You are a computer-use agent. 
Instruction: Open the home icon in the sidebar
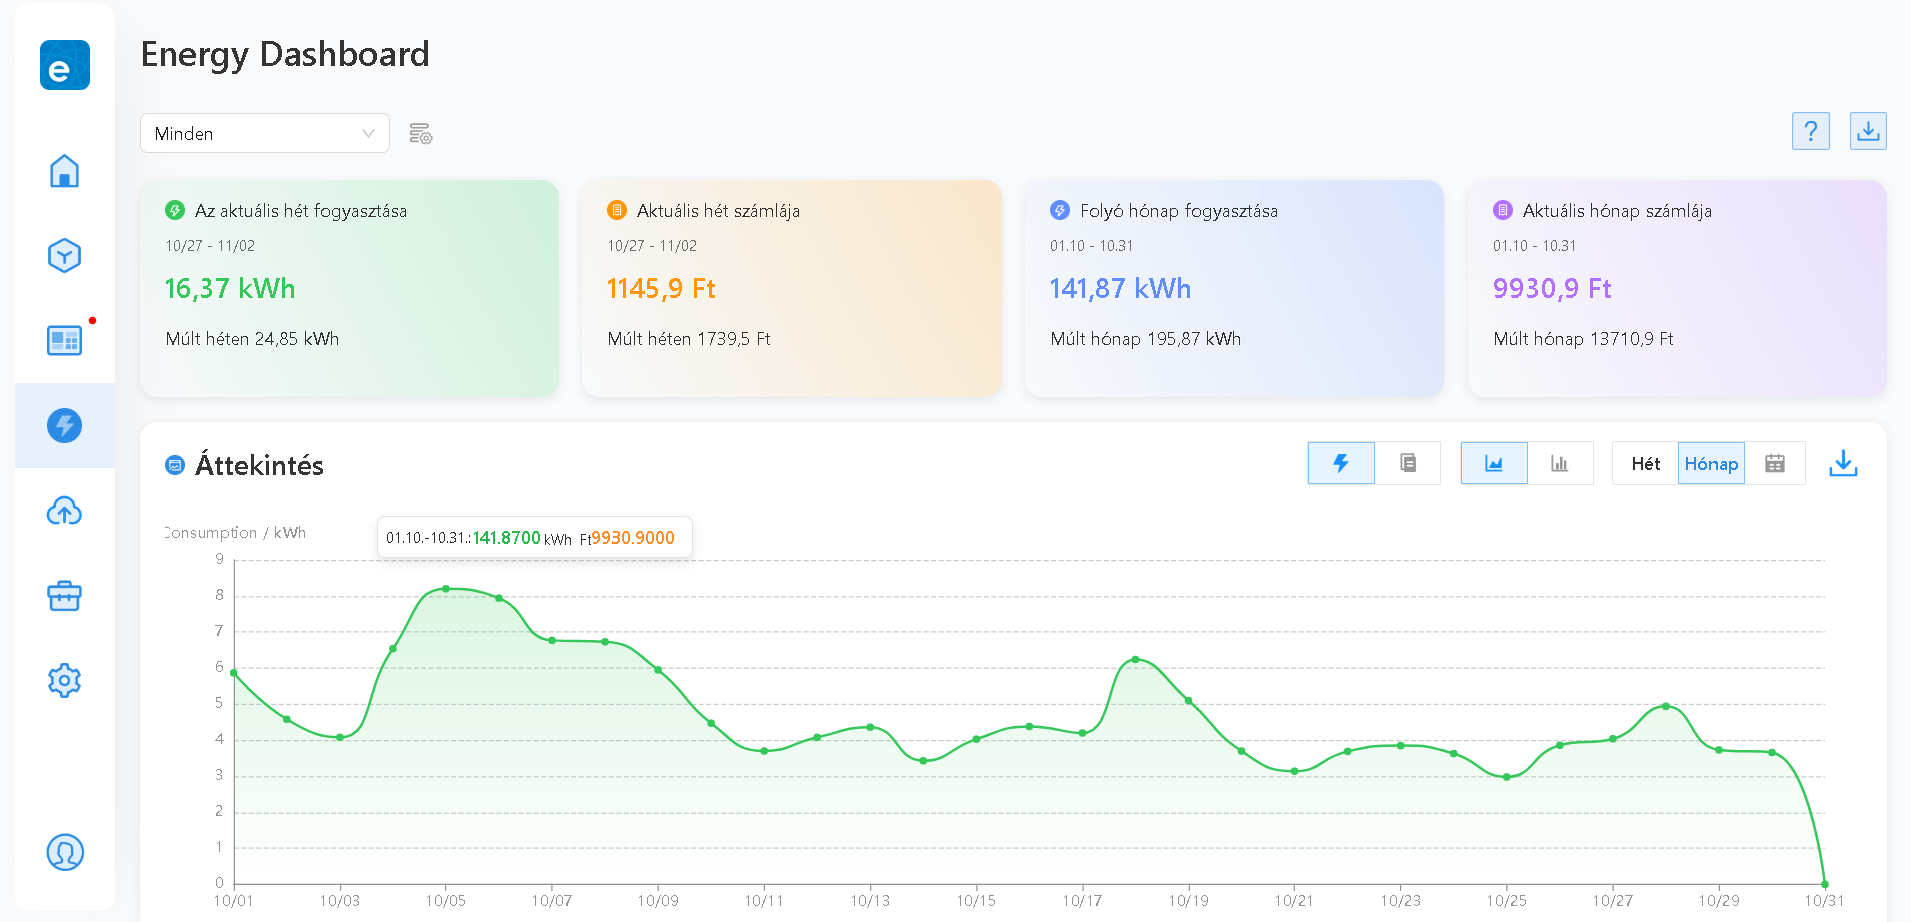(x=64, y=171)
